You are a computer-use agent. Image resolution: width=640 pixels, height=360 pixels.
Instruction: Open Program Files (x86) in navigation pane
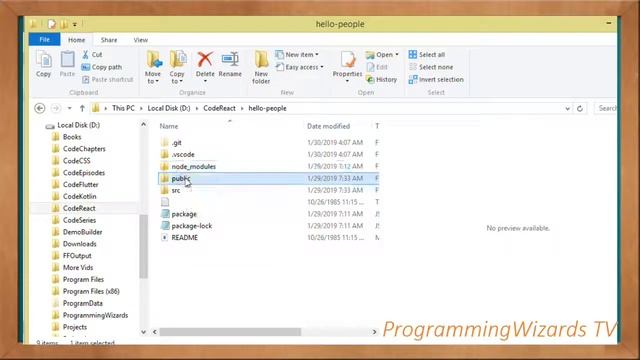[91, 291]
